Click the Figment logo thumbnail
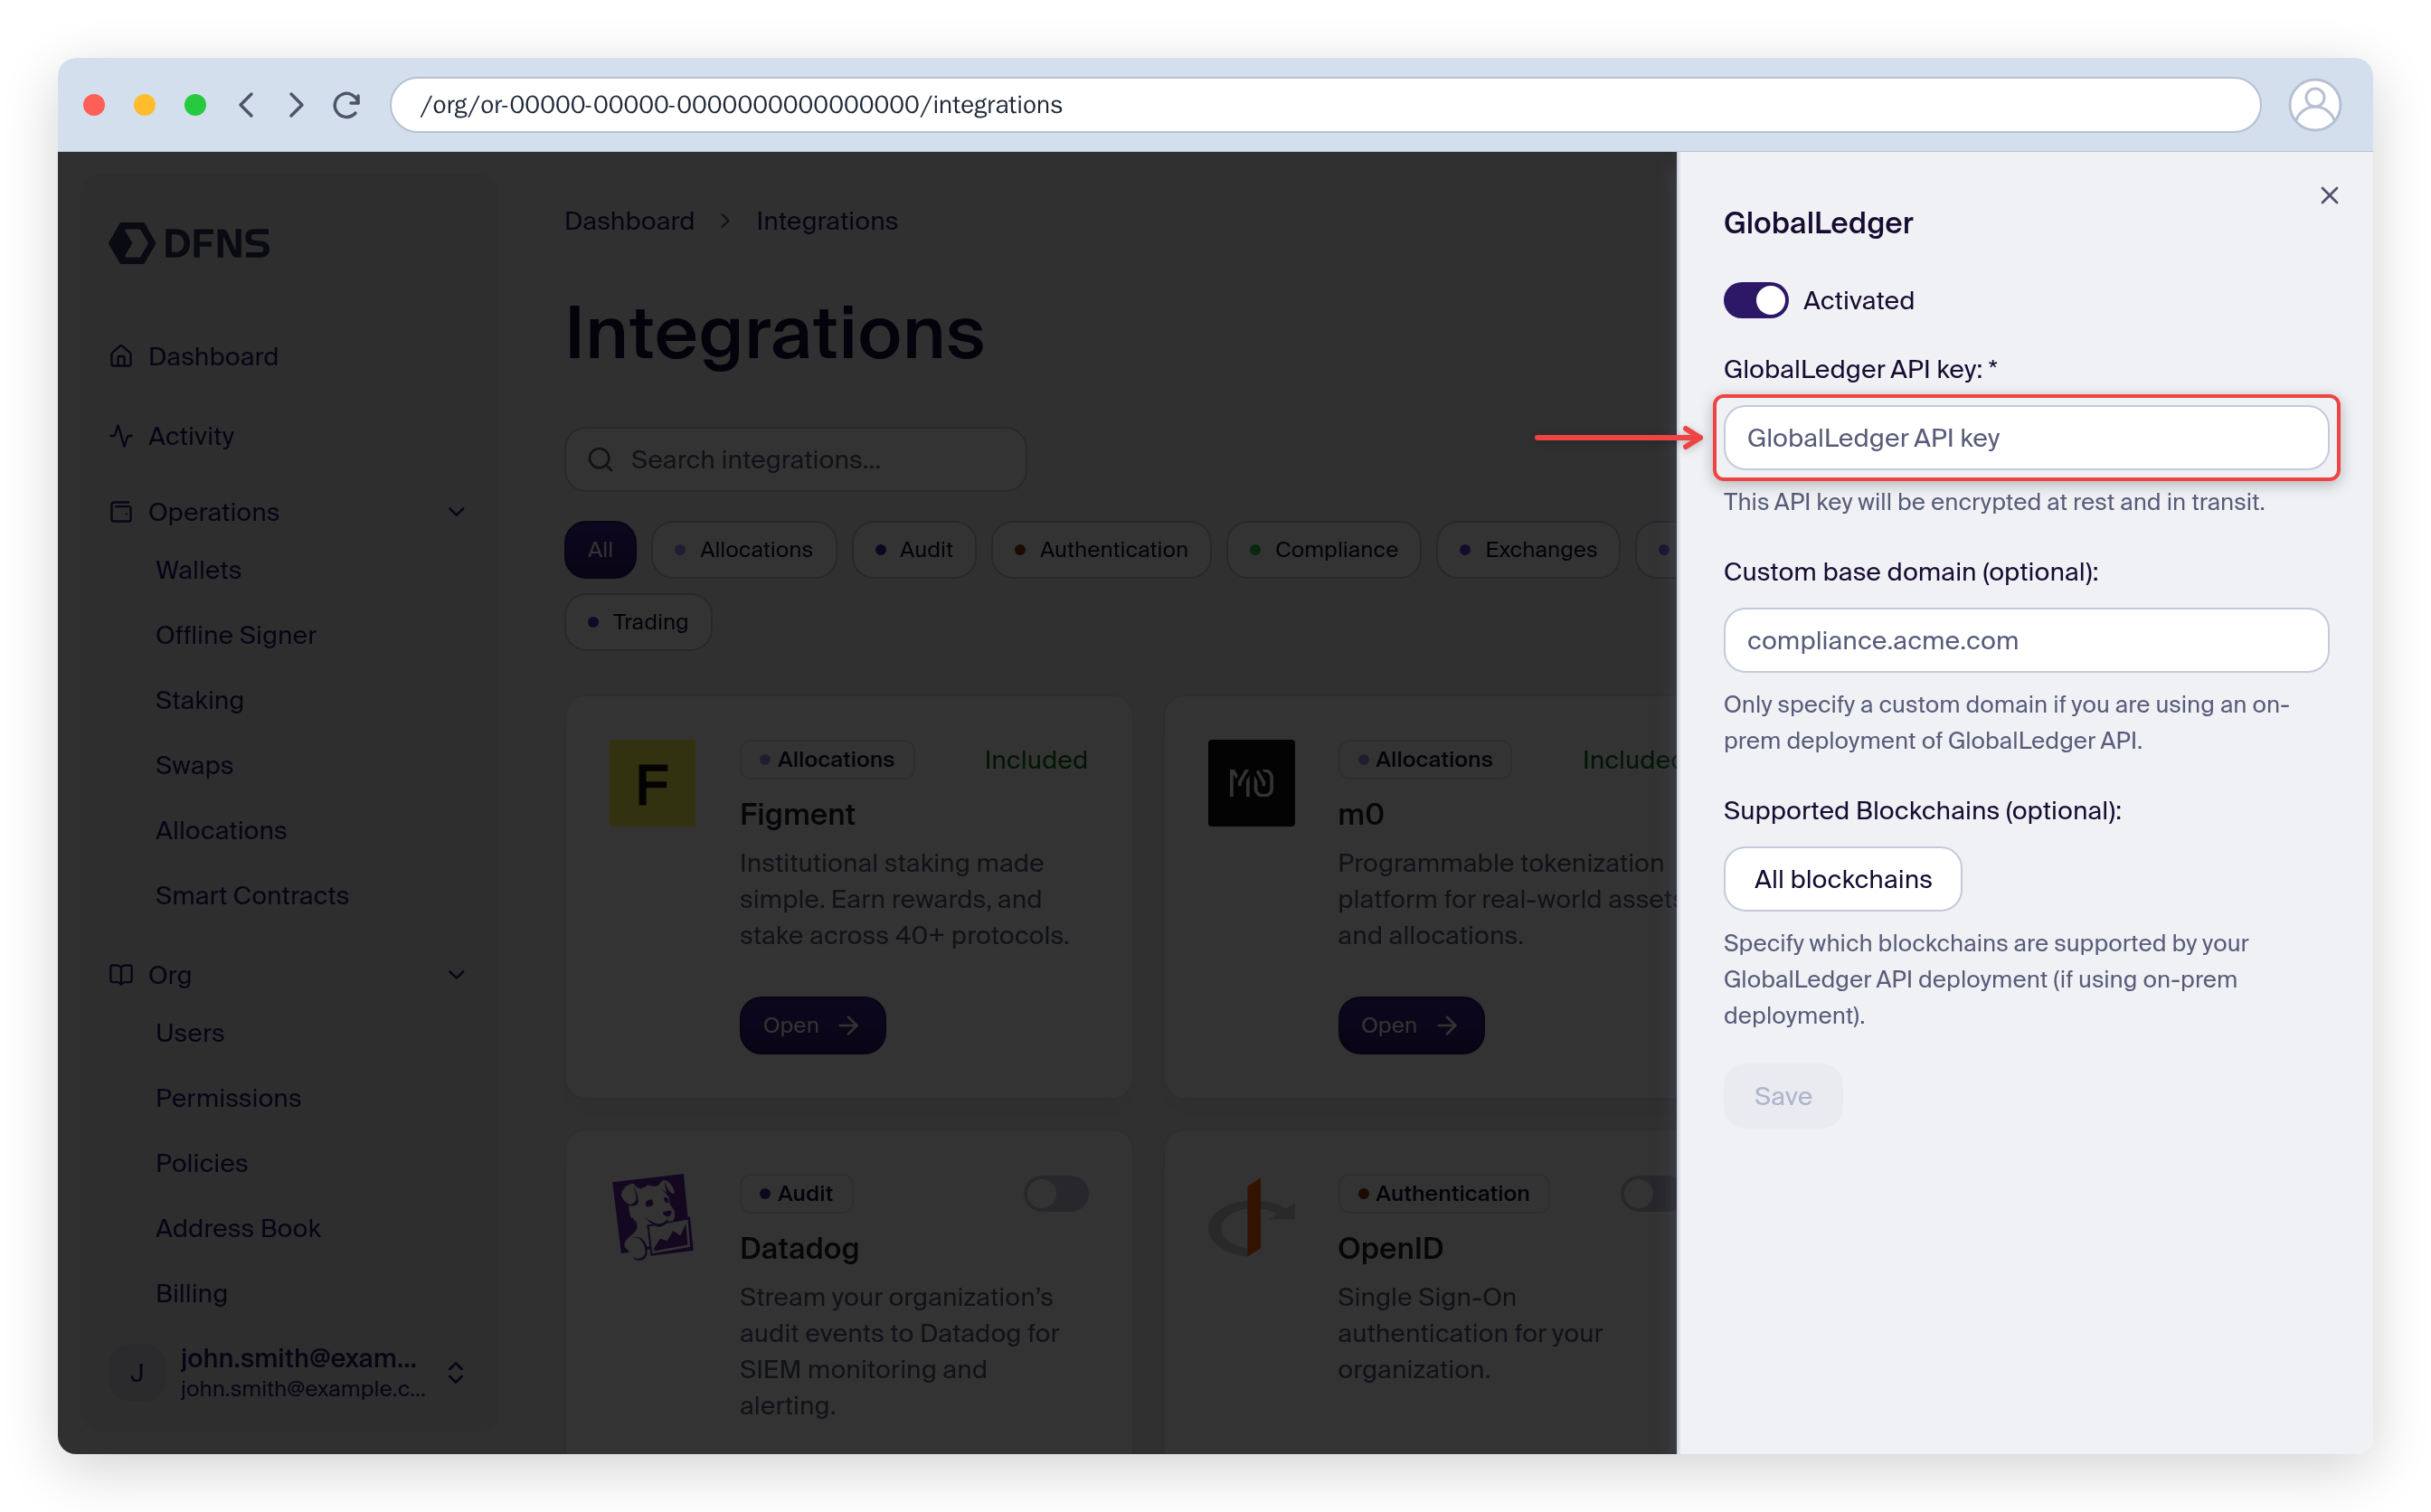Viewport: 2431px width, 1512px height. tap(652, 783)
